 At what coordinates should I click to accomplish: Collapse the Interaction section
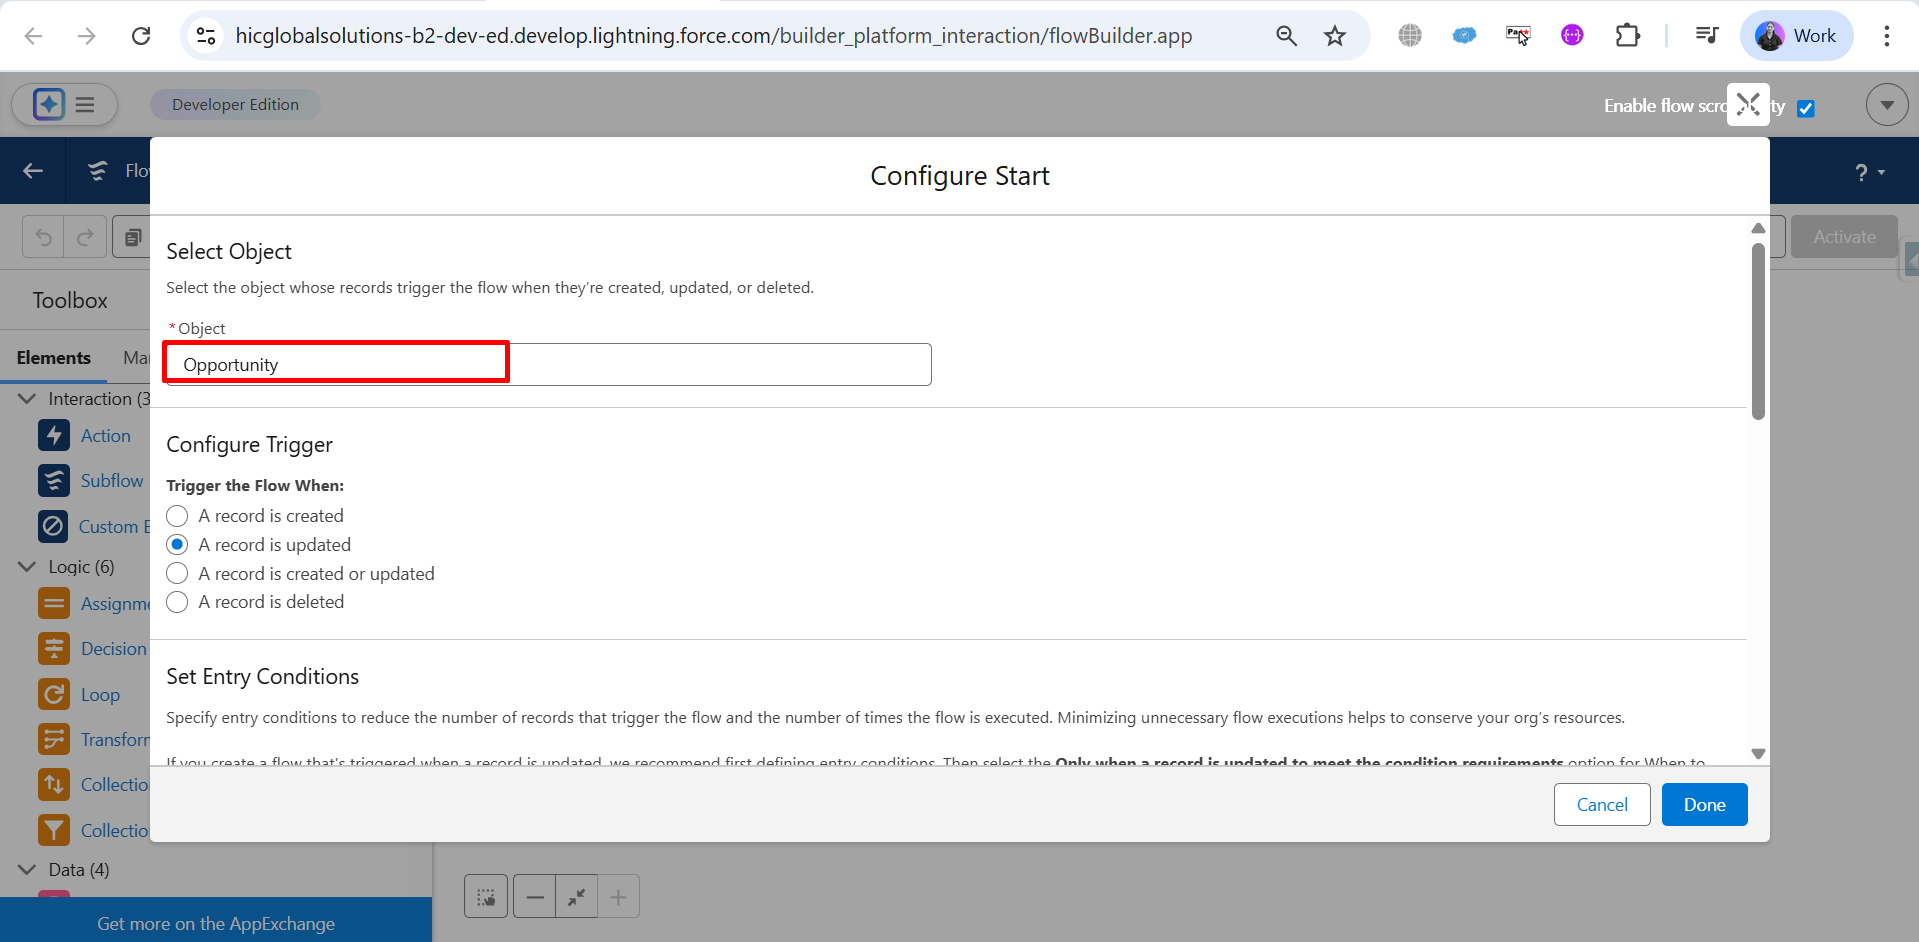(27, 399)
